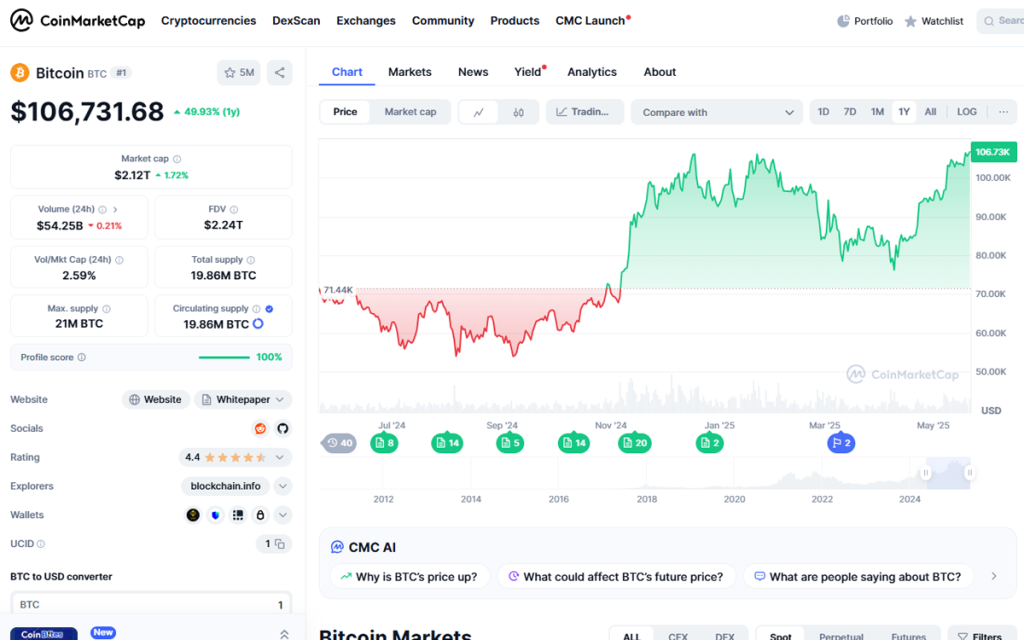Click Mar '25 blue flag marker 2

[x=841, y=443]
